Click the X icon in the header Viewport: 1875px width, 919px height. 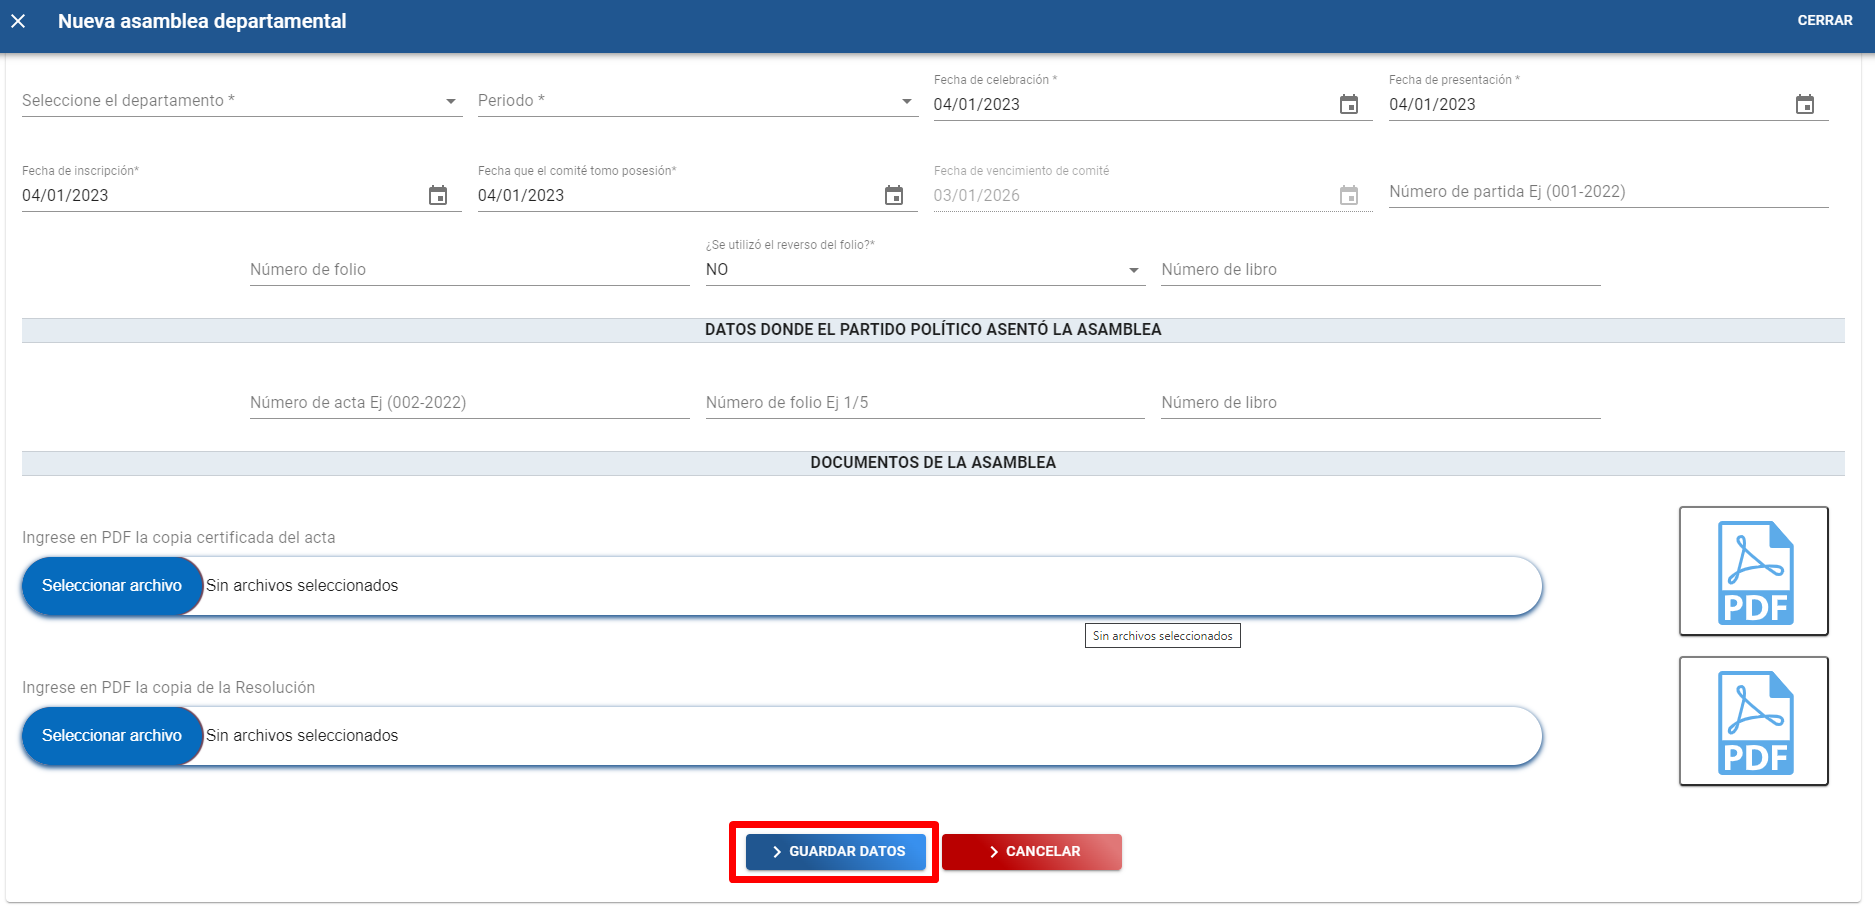pos(18,21)
